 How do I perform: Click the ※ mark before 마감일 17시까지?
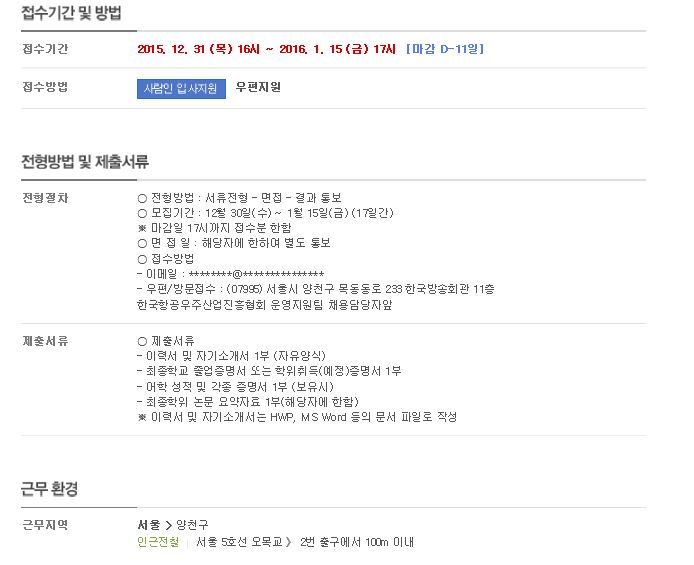pyautogui.click(x=142, y=228)
